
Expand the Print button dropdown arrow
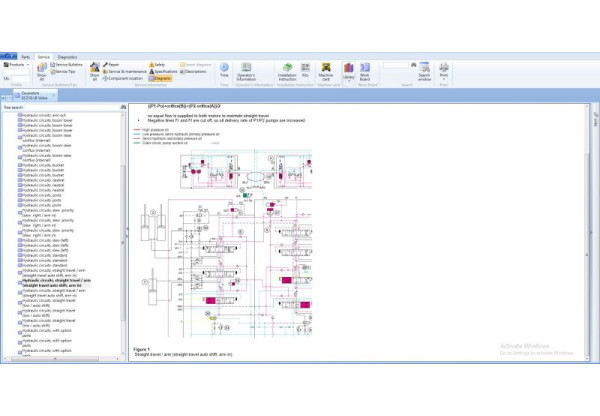(x=443, y=80)
